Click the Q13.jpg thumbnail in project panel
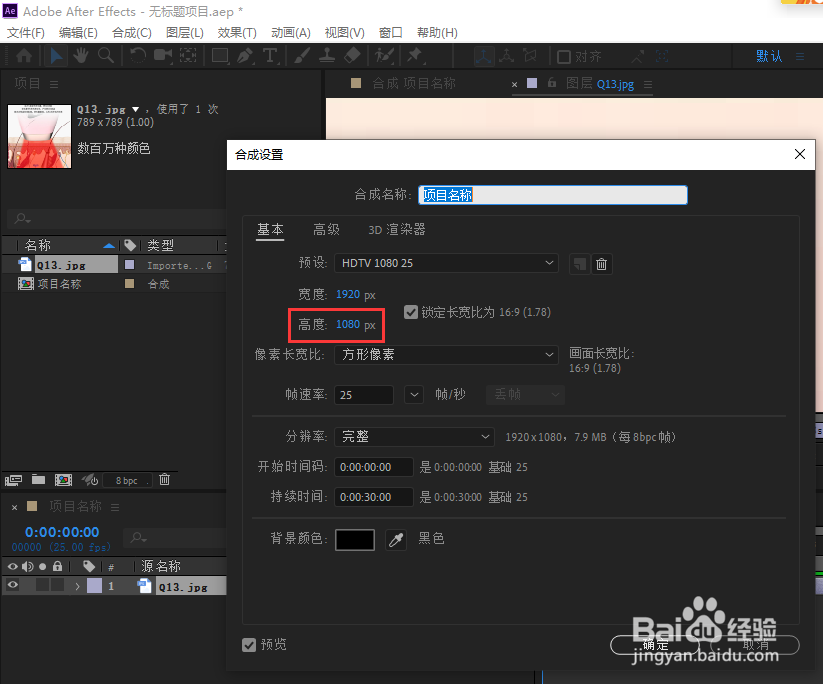The width and height of the screenshot is (823, 684). 39,136
